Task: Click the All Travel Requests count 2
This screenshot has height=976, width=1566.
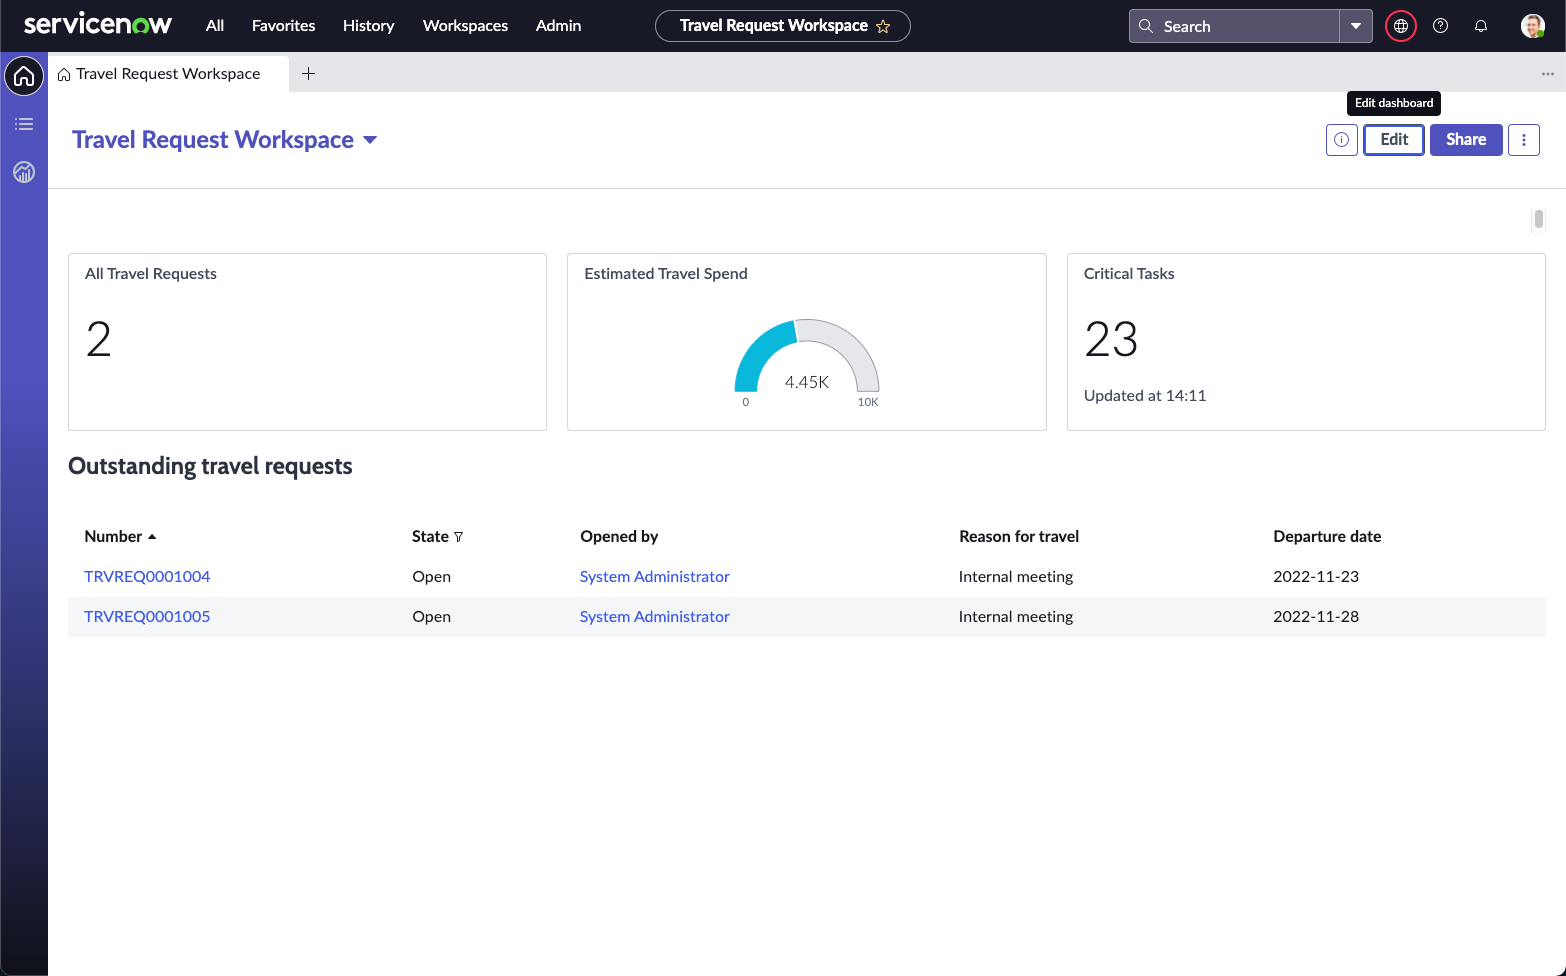Action: coord(99,340)
